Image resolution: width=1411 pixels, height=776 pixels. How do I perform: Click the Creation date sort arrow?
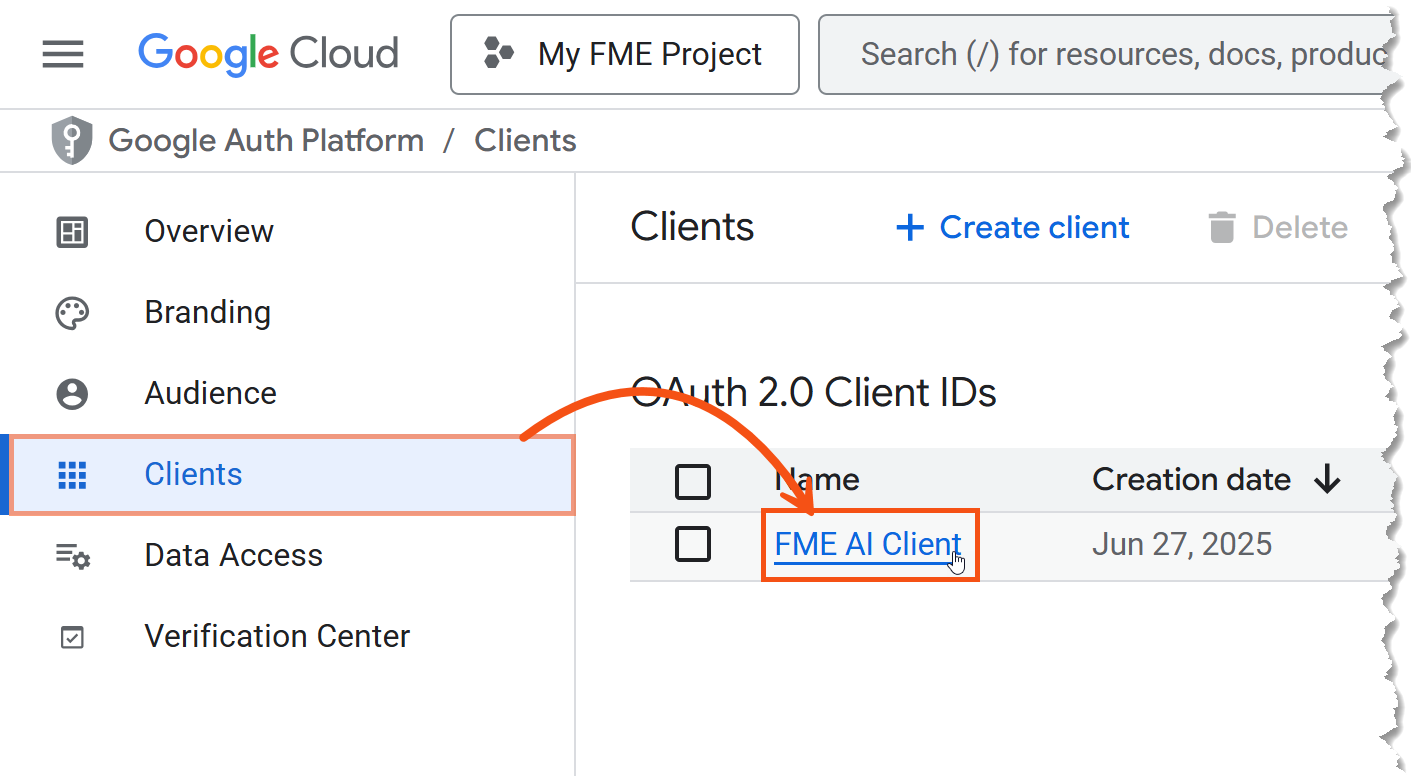tap(1327, 480)
